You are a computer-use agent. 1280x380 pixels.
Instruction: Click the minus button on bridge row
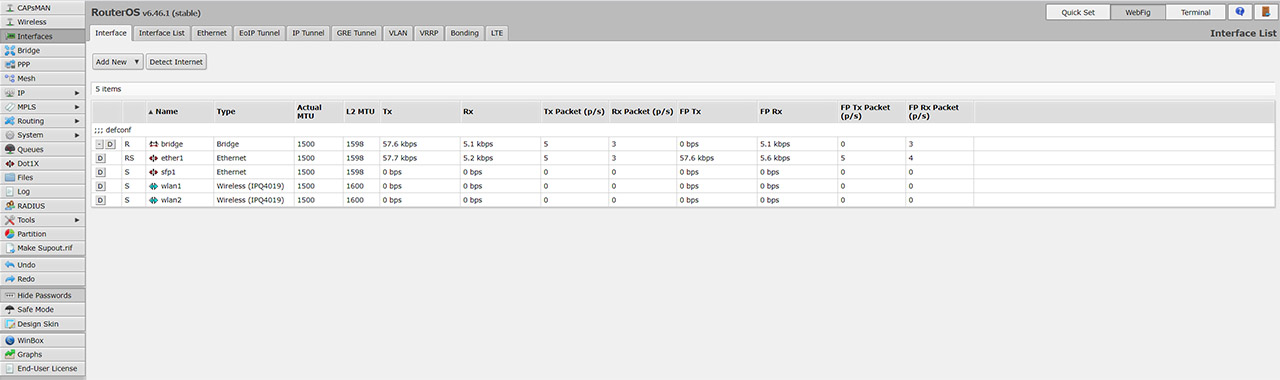click(x=99, y=144)
